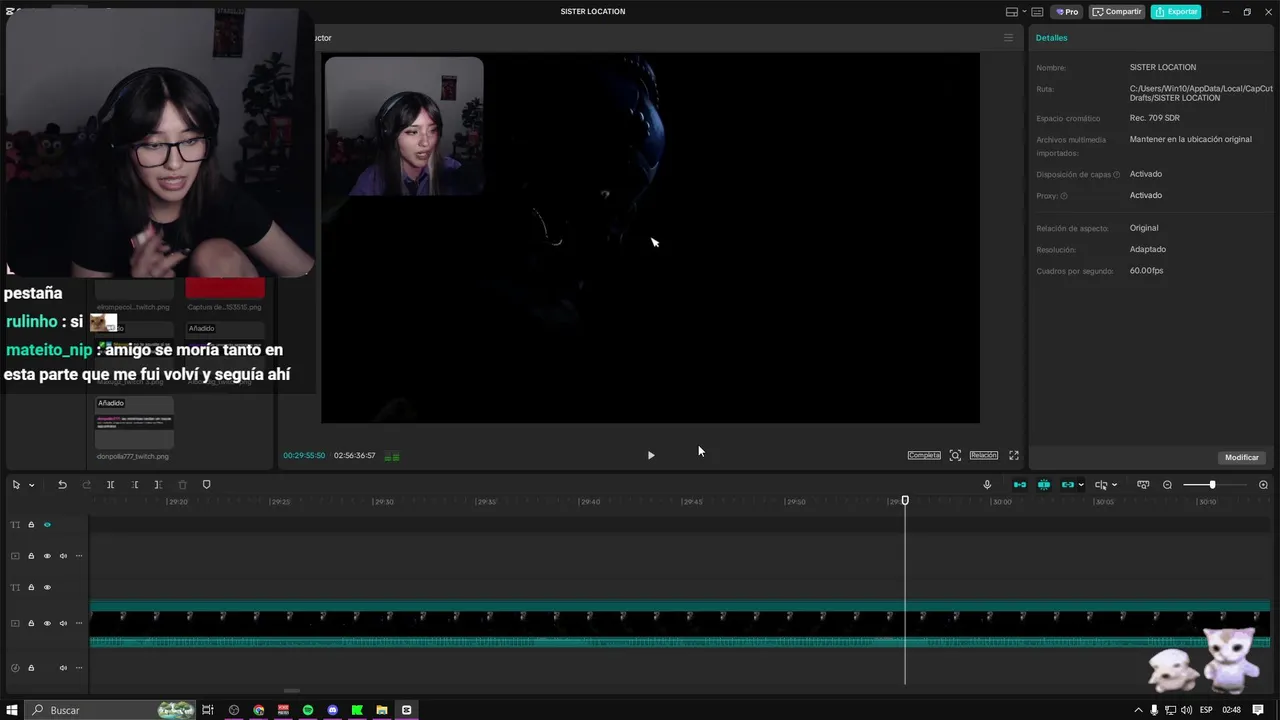
Task: Play the preview video
Action: [x=651, y=455]
